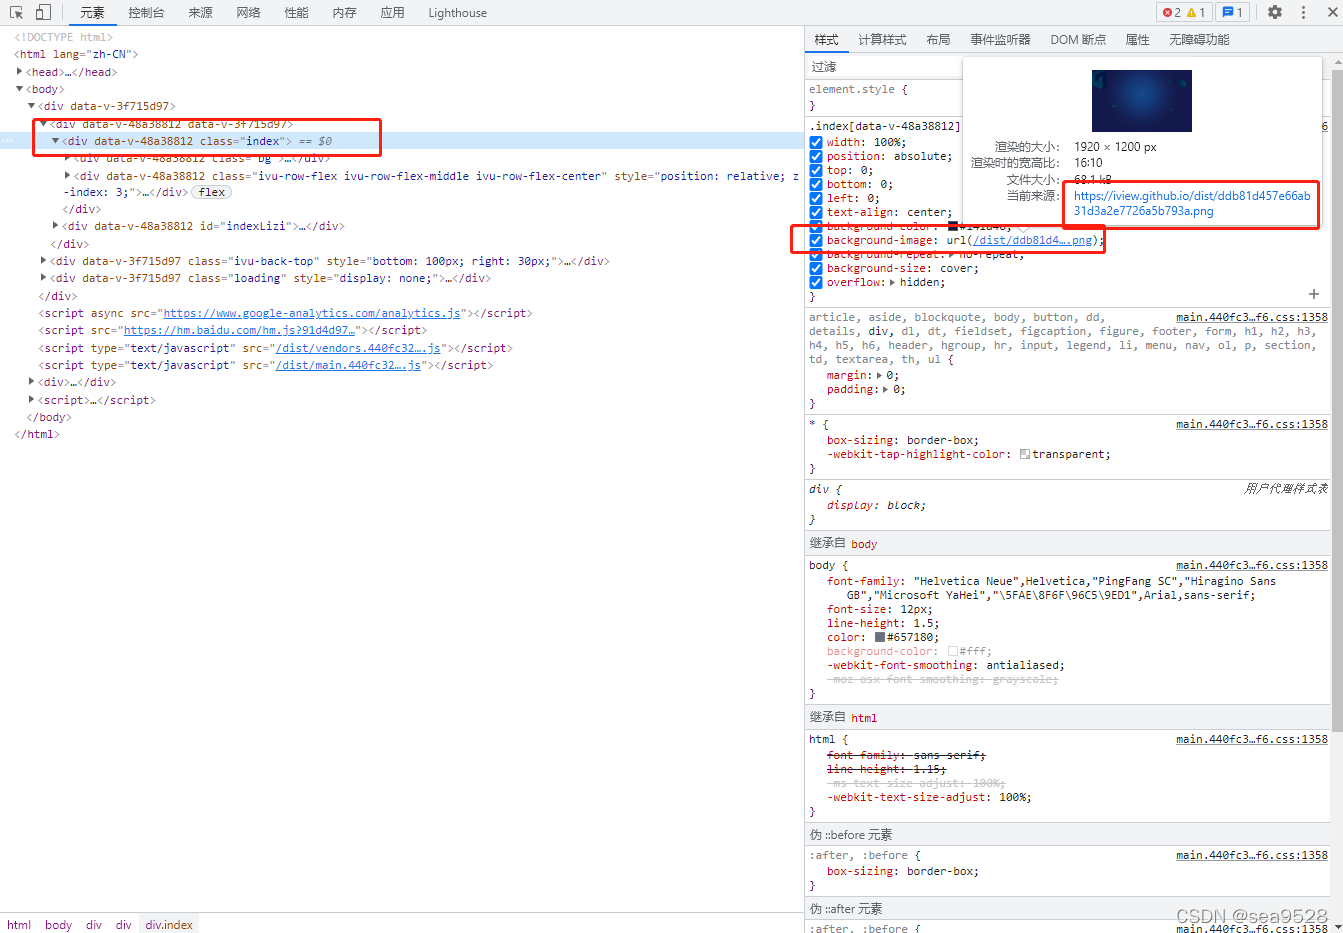The image size is (1343, 933).
Task: Uncheck the bottom: 0 declaration
Action: pyautogui.click(x=816, y=184)
